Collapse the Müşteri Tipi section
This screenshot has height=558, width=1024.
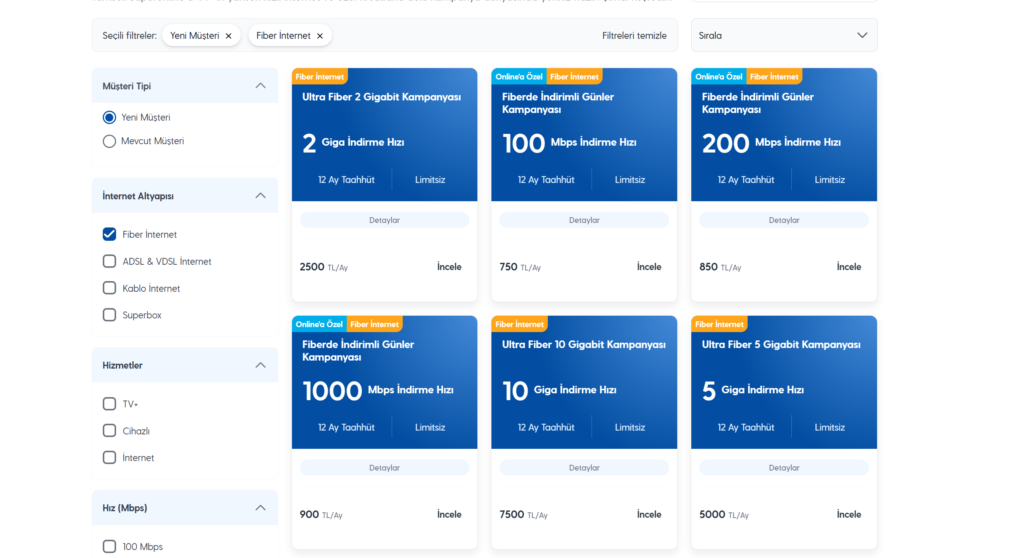(260, 86)
